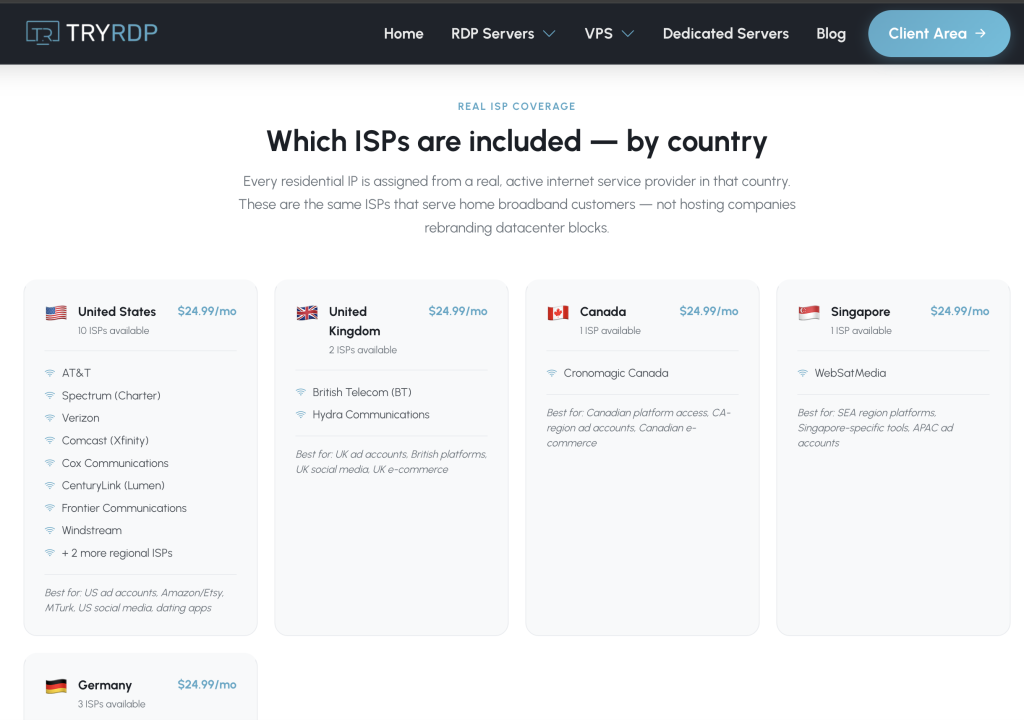Image resolution: width=1024 pixels, height=720 pixels.
Task: Click the Verizon ISP entry
Action: click(80, 417)
